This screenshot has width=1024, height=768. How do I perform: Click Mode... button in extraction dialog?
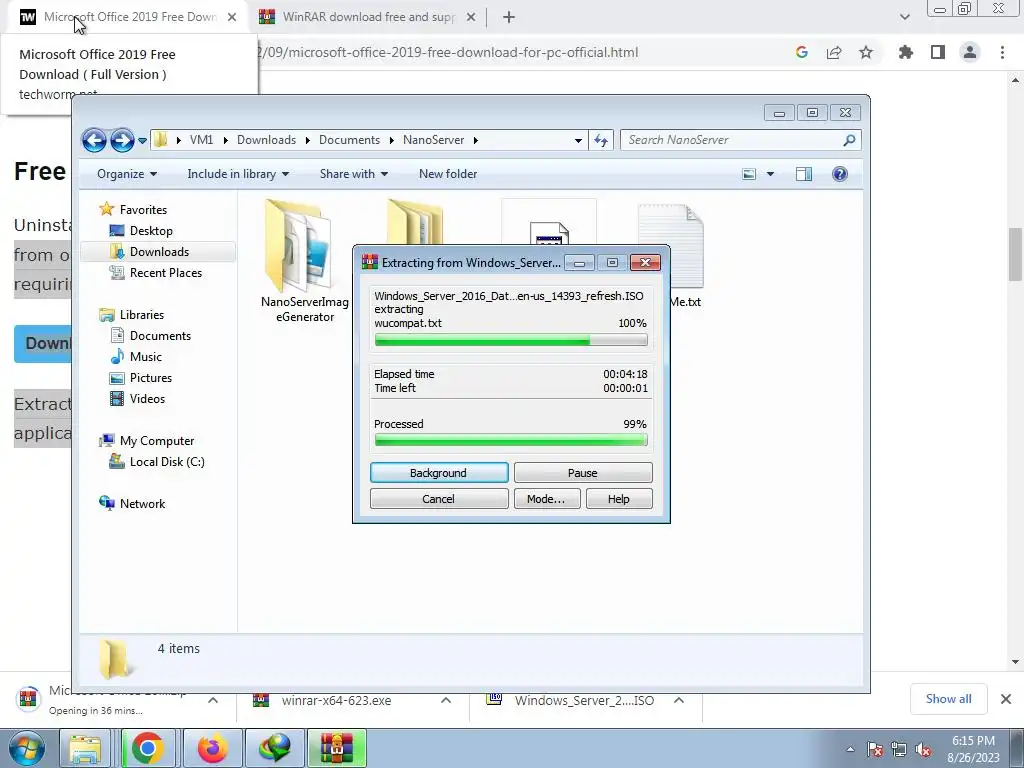click(546, 499)
